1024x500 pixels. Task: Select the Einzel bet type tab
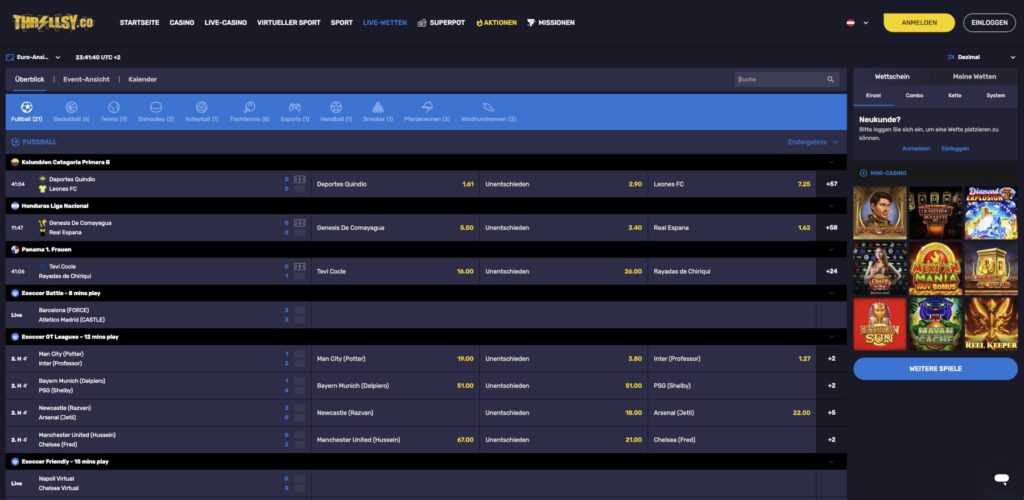click(873, 95)
